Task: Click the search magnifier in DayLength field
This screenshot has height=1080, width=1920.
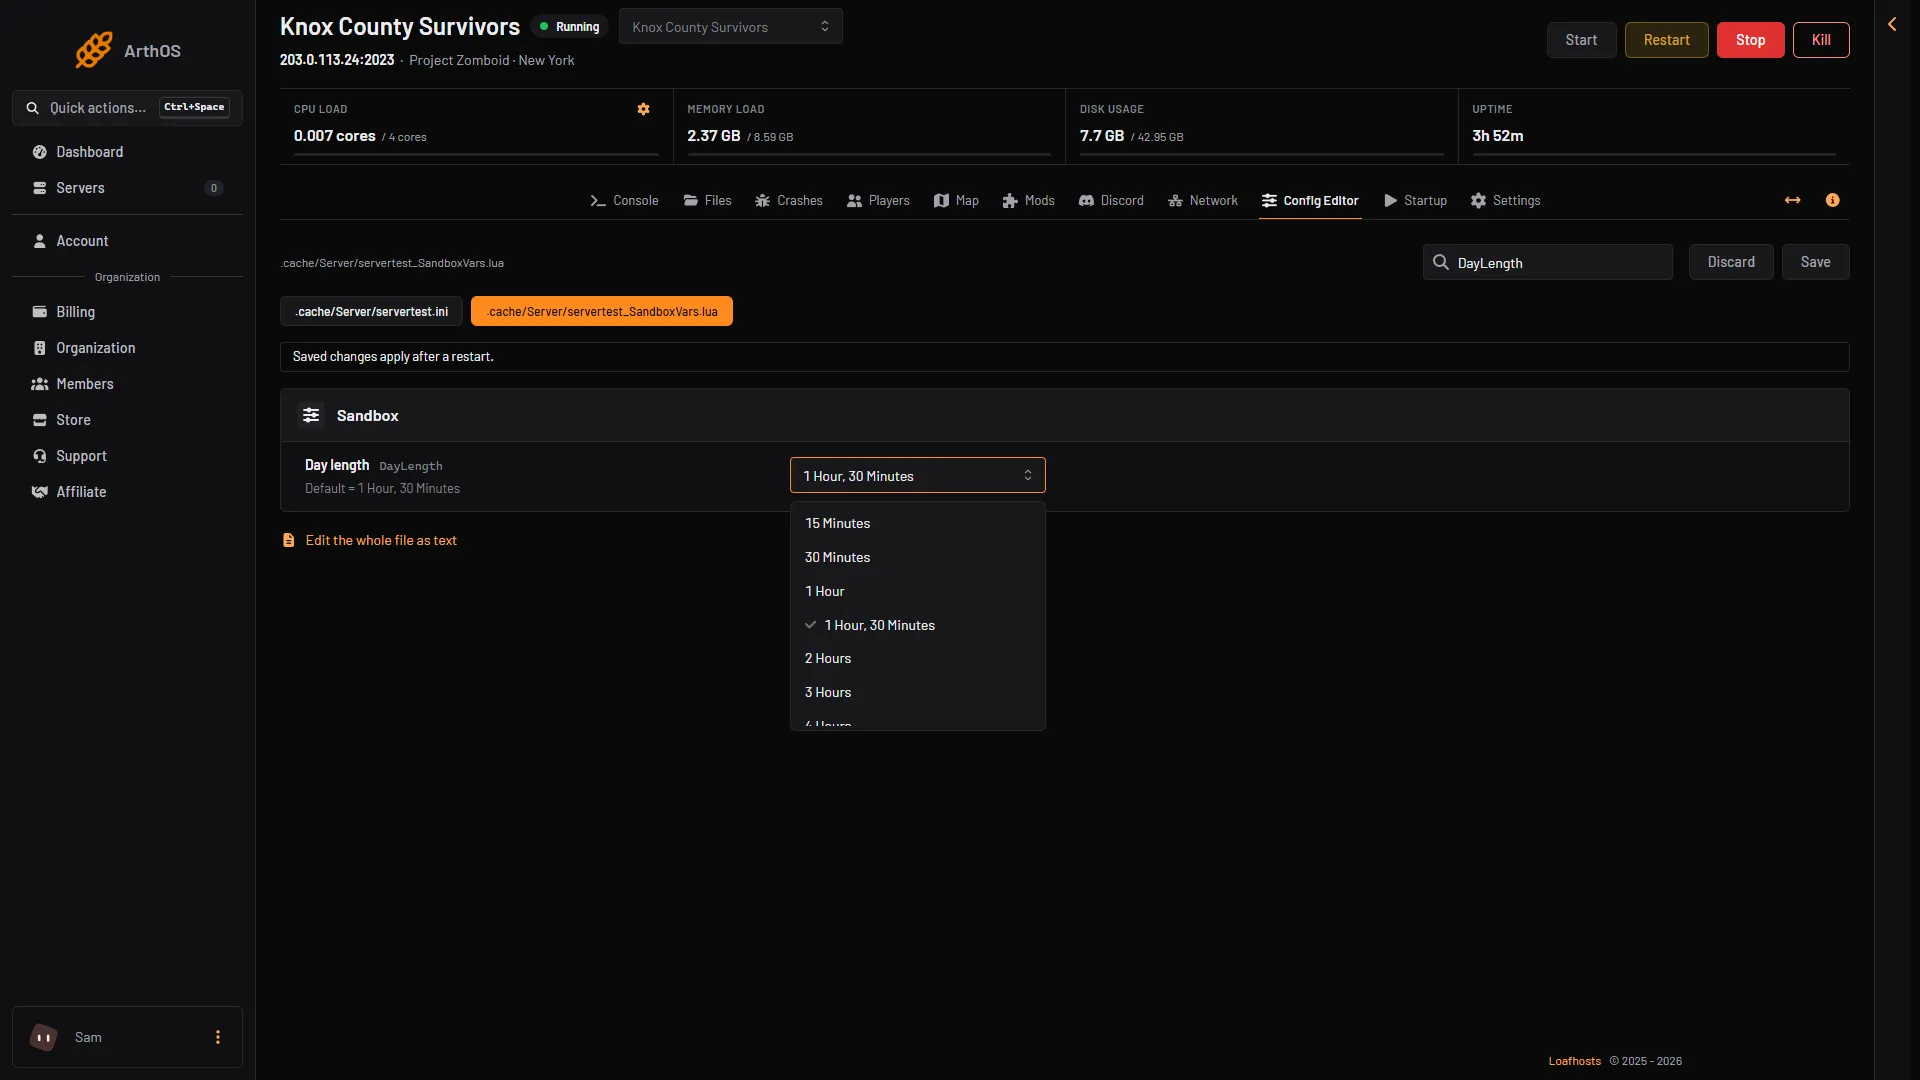Action: 1441,262
